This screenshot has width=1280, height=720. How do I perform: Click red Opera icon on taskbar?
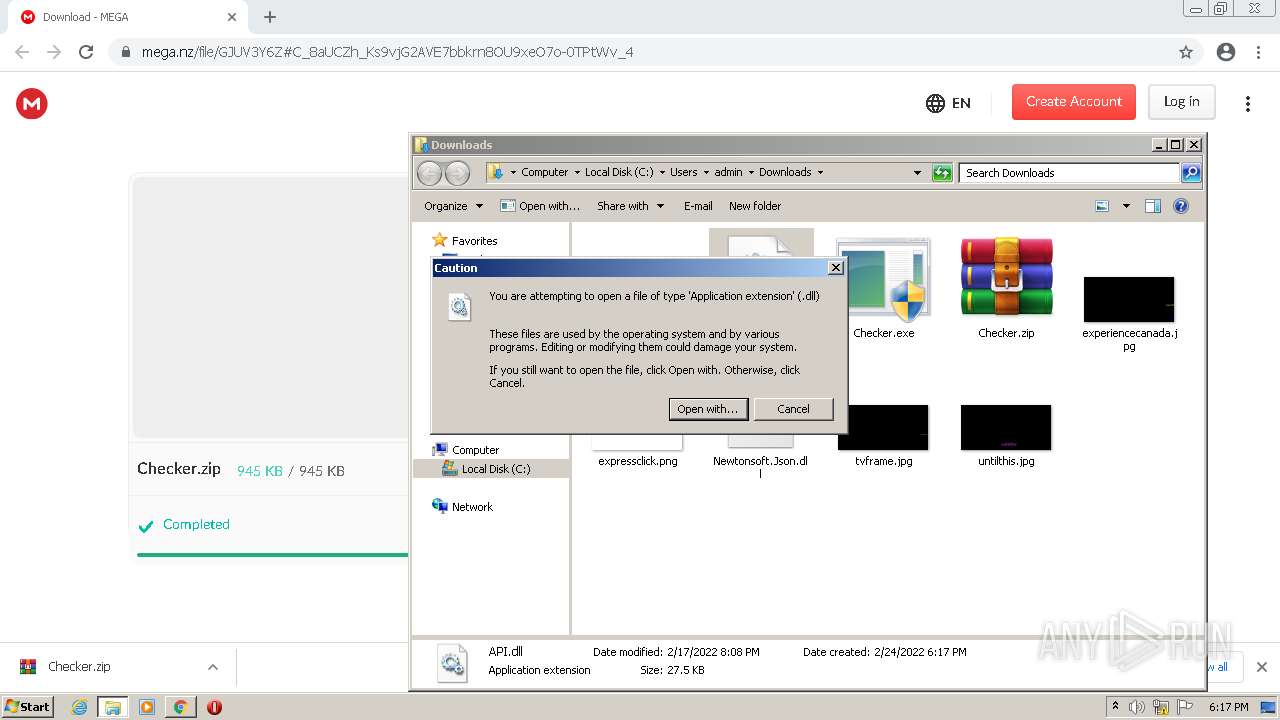point(214,707)
